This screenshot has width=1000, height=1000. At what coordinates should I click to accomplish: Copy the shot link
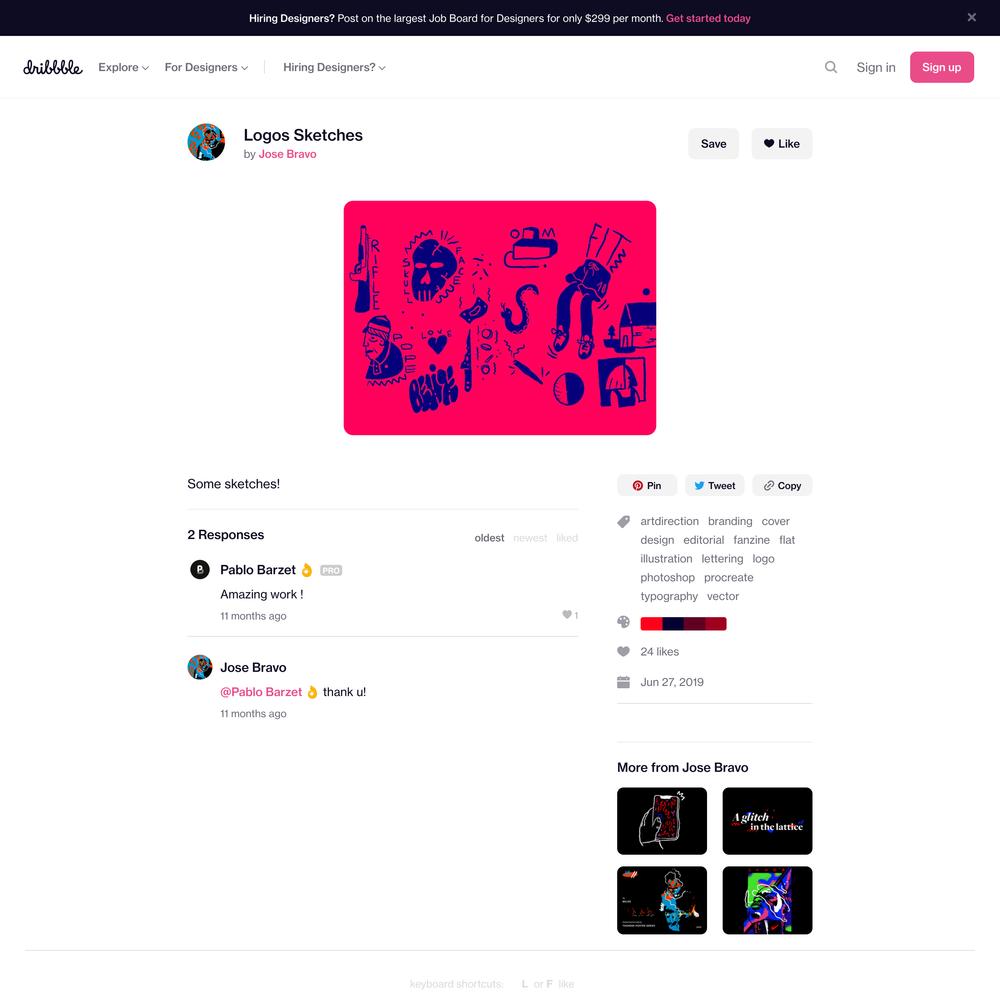(x=782, y=485)
